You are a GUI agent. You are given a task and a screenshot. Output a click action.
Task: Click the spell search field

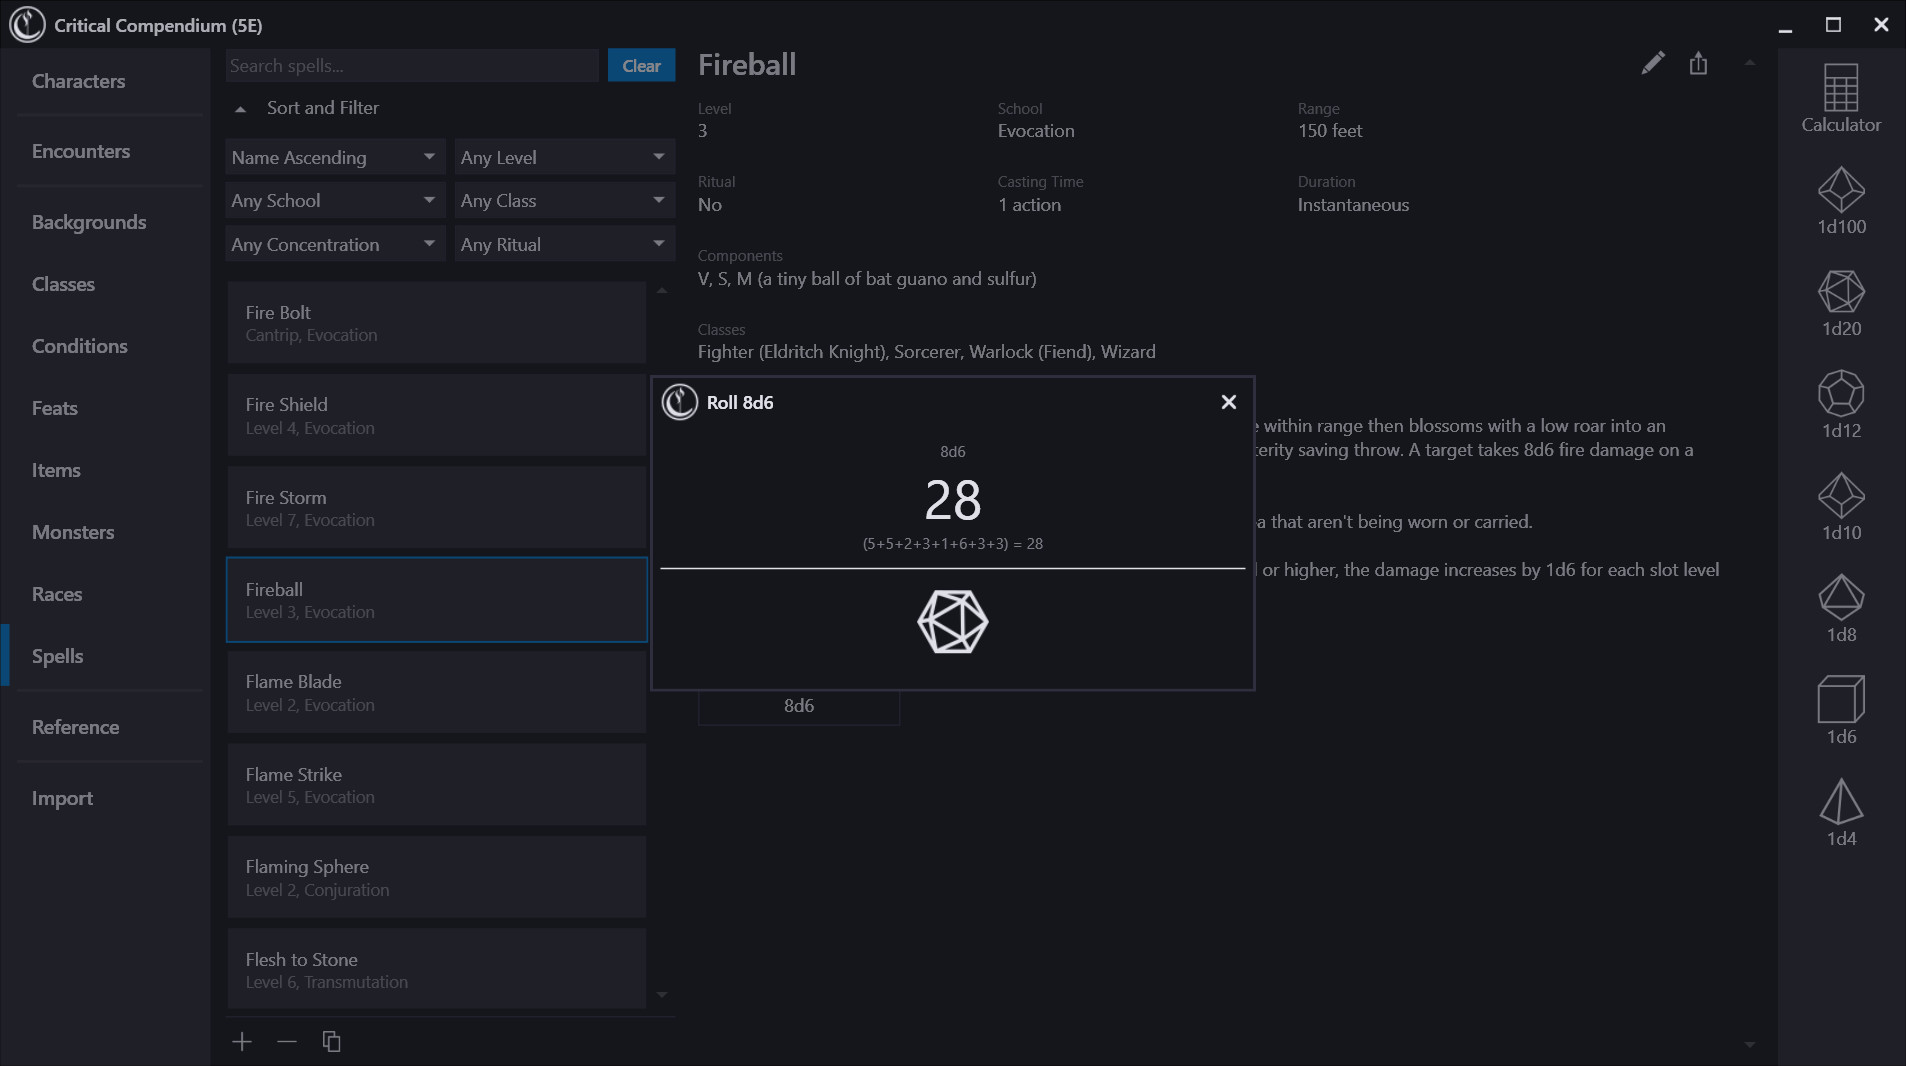tap(410, 65)
